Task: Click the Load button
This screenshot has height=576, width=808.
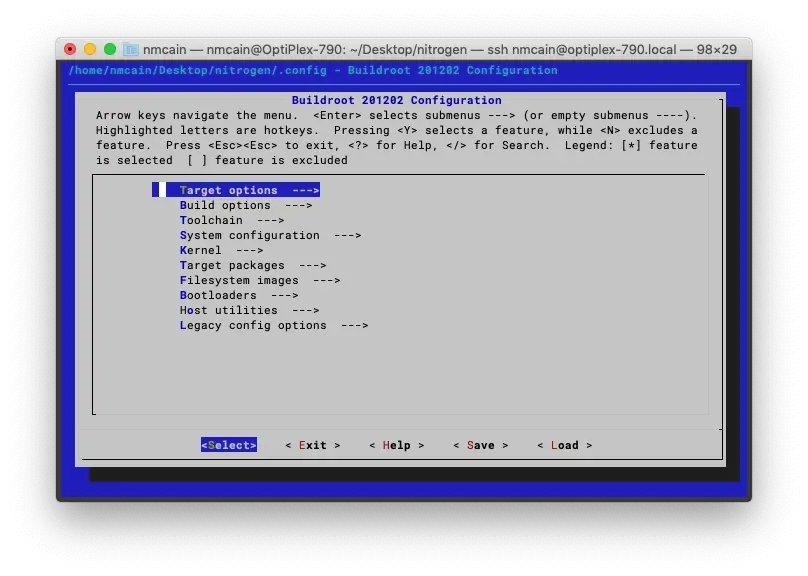Action: tap(564, 445)
